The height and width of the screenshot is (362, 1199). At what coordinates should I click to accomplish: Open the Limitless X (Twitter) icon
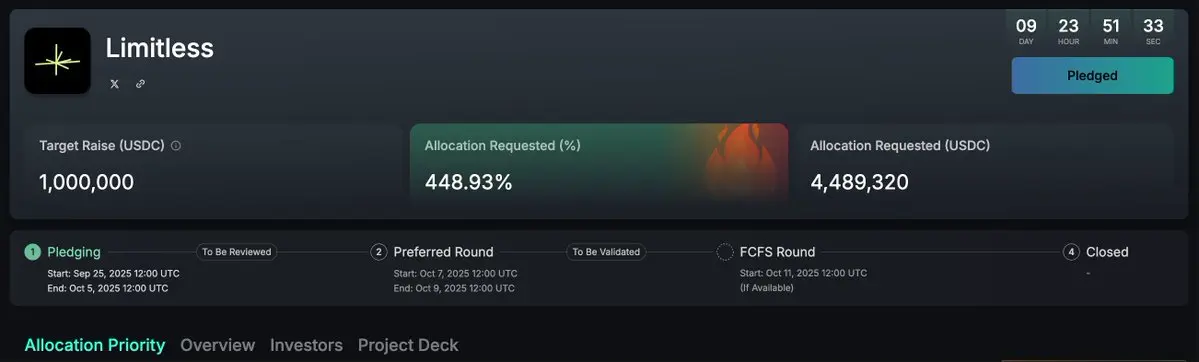pyautogui.click(x=115, y=84)
